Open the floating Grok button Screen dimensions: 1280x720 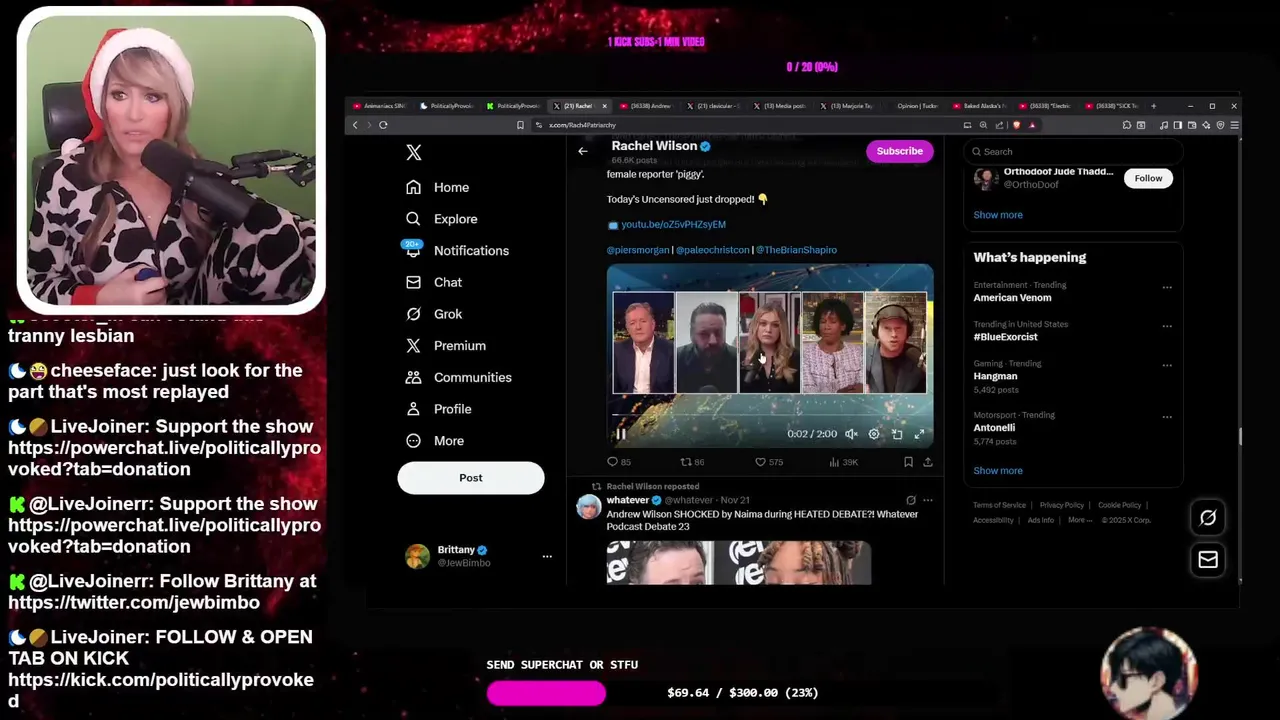[1208, 518]
